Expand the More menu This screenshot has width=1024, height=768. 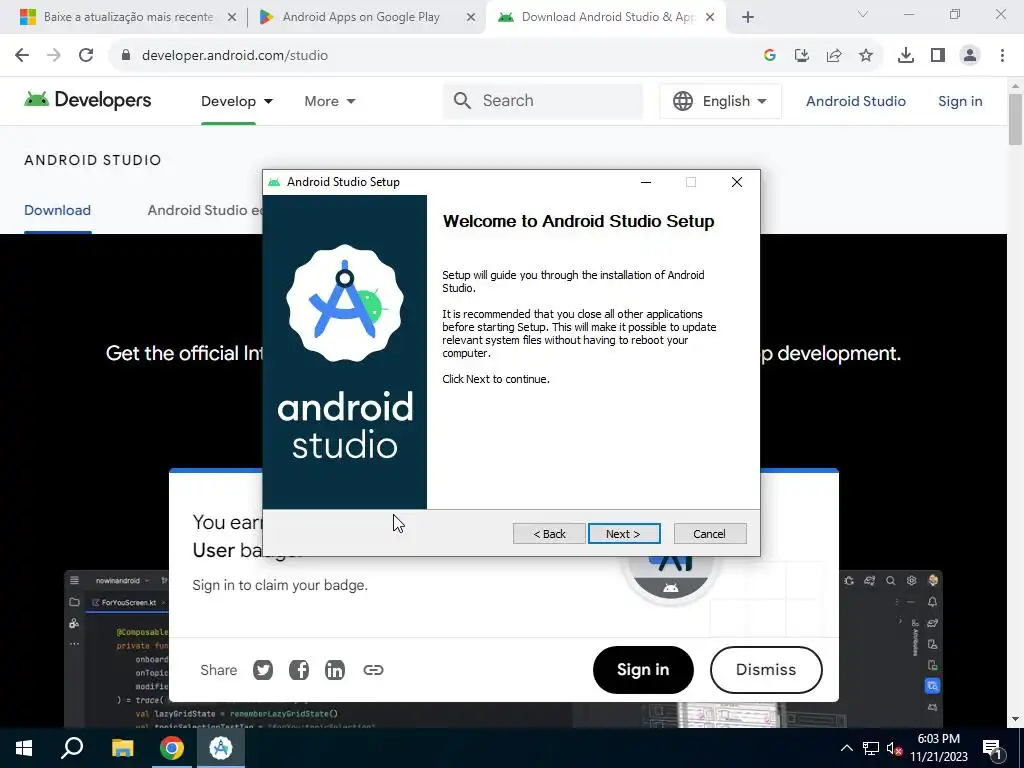(x=330, y=101)
